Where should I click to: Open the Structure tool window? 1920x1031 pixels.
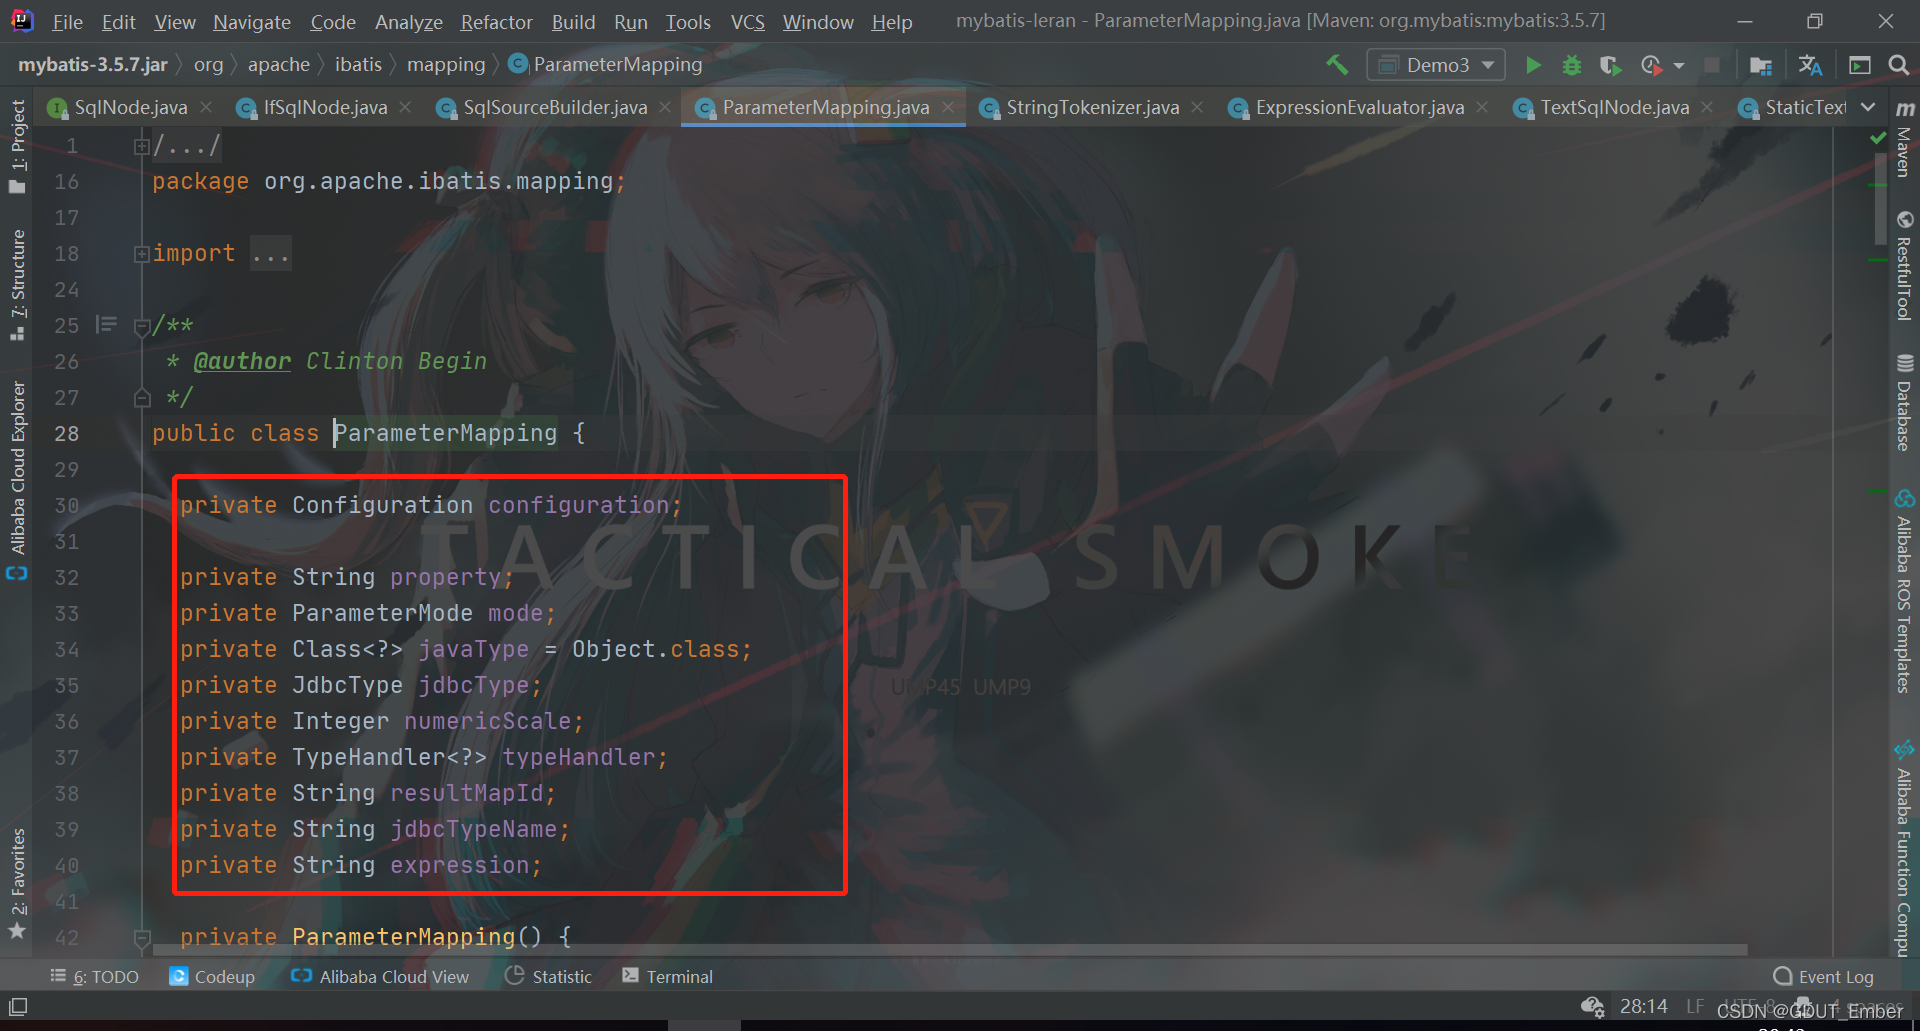17,286
